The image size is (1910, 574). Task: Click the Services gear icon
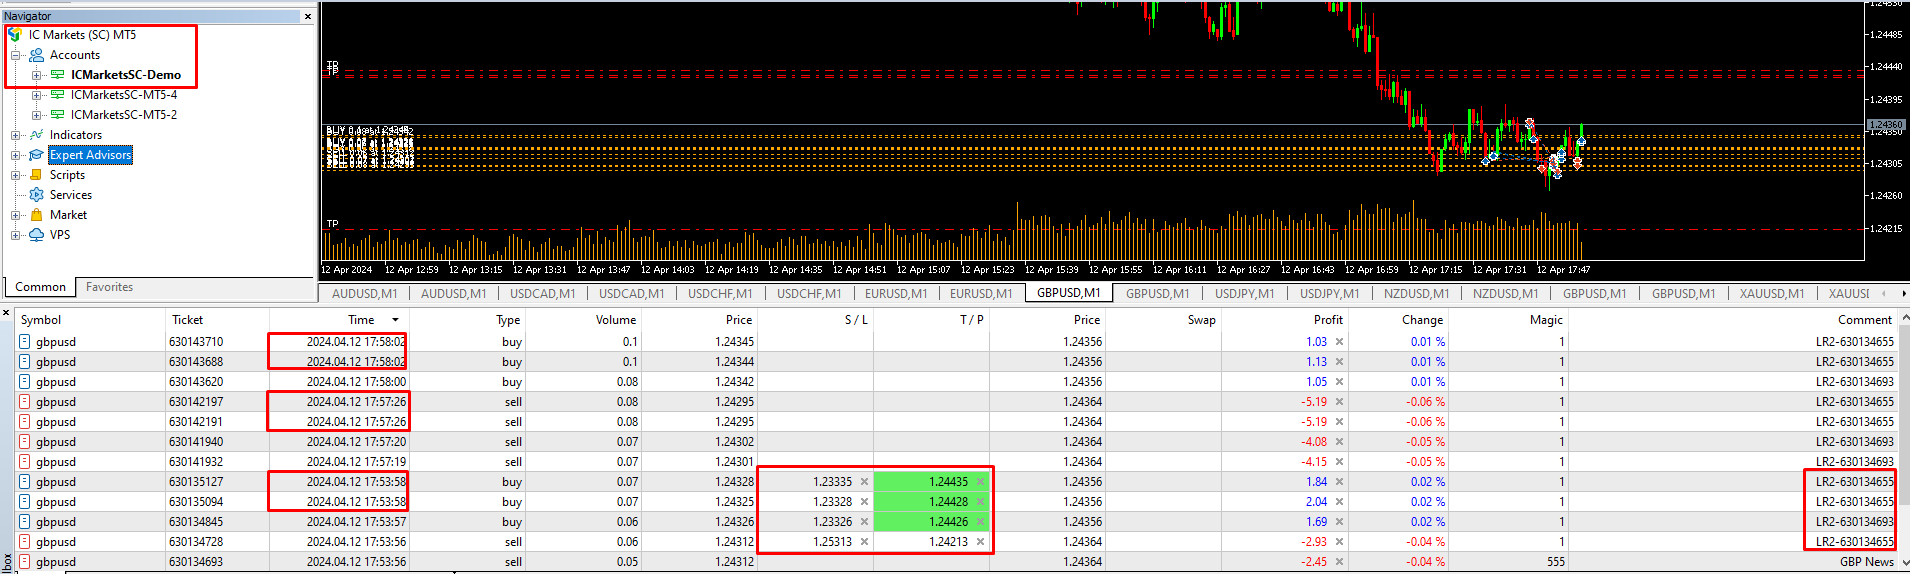(37, 195)
